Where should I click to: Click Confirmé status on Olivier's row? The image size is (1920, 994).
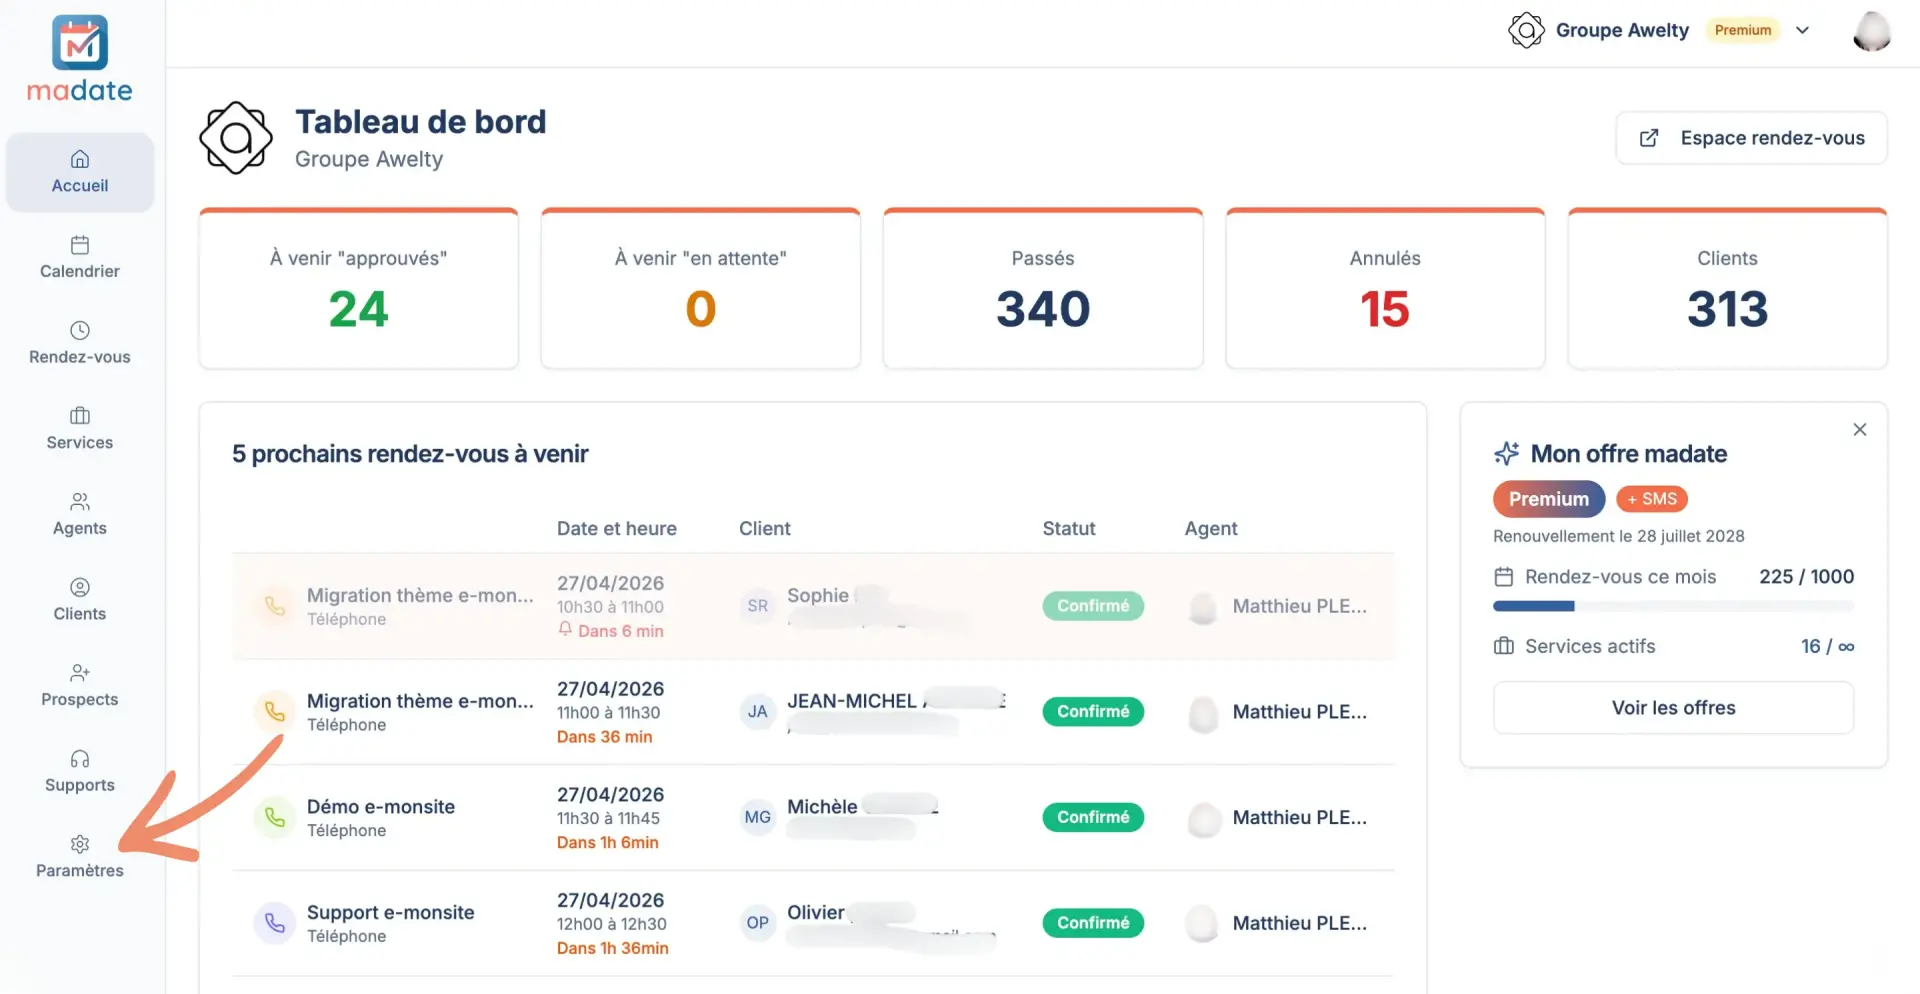pos(1093,923)
